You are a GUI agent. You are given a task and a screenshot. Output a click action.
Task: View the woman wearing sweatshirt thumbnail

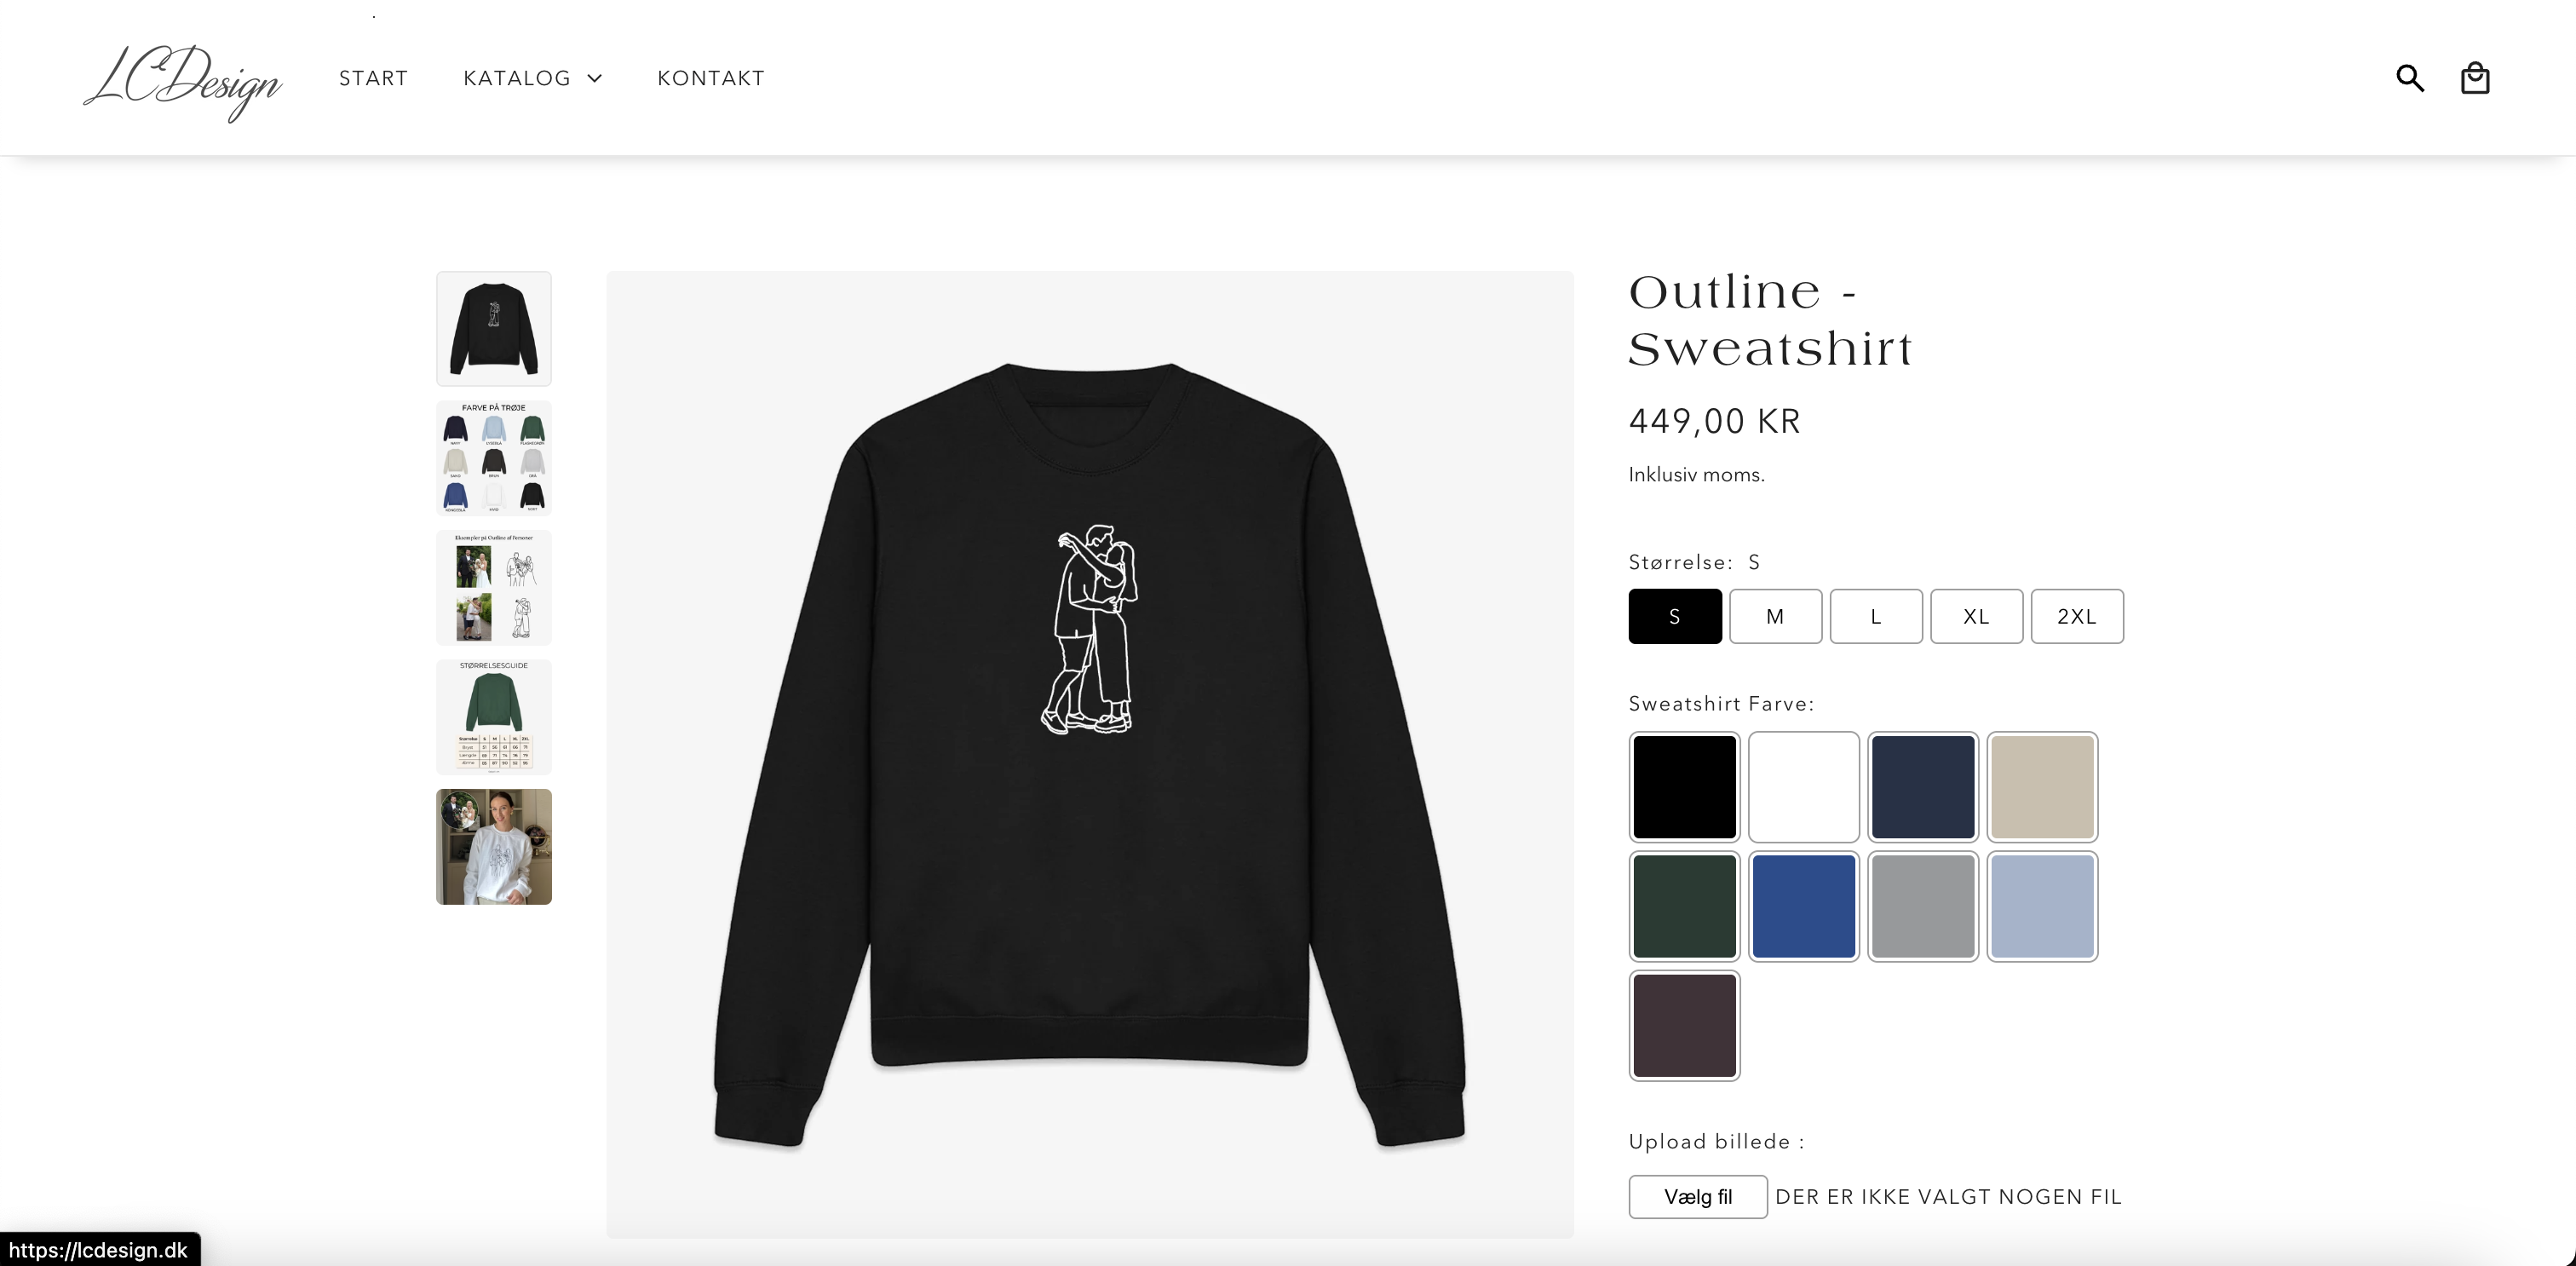494,847
